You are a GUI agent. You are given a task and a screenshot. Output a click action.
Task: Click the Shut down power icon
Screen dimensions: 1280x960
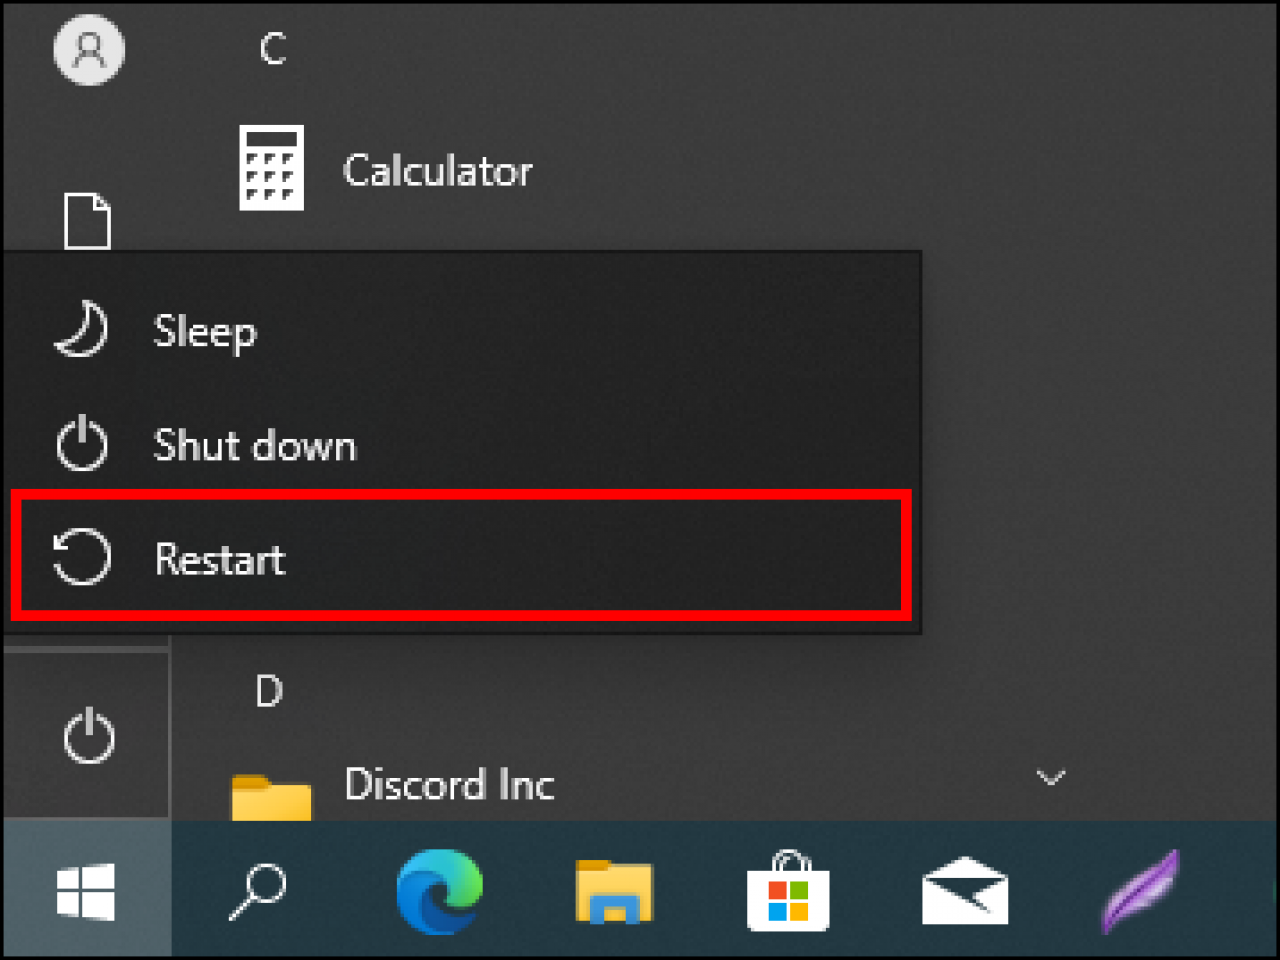81,444
